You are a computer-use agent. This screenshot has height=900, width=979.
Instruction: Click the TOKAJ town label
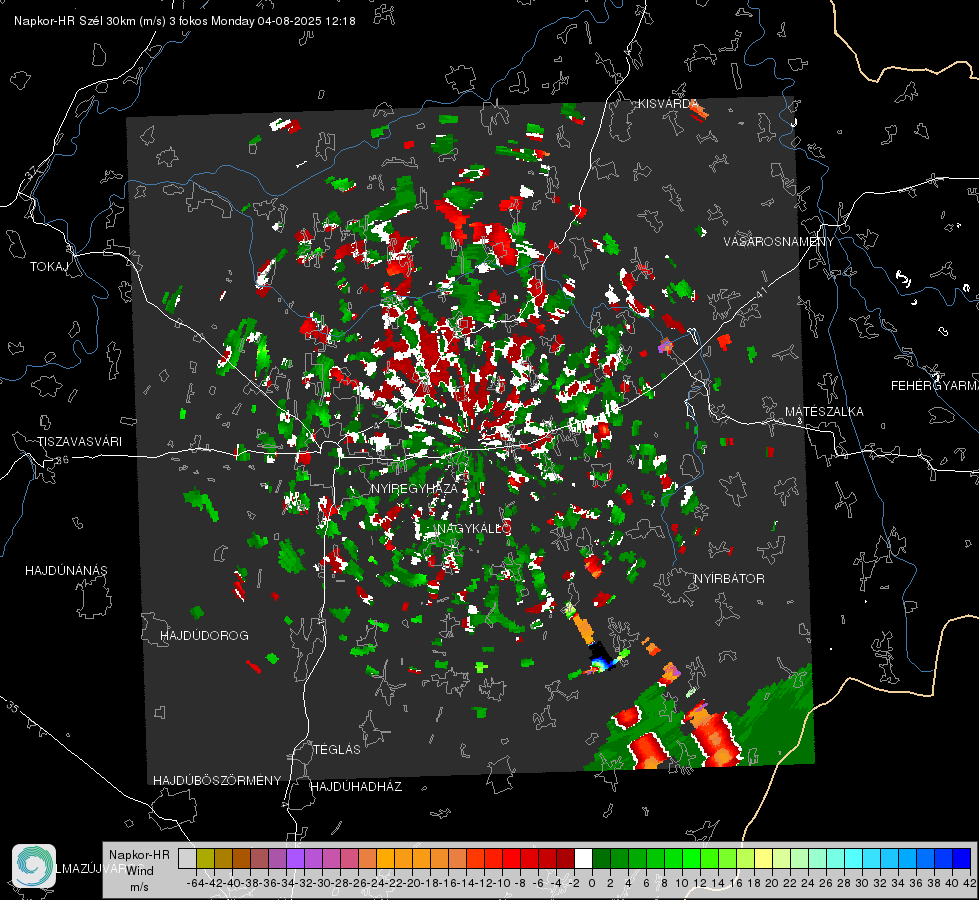[49, 267]
